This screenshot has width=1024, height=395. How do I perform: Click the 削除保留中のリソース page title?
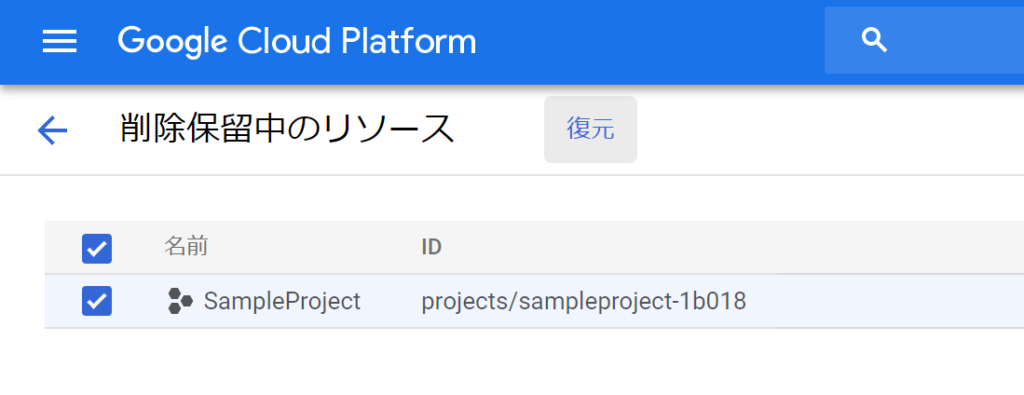[287, 129]
